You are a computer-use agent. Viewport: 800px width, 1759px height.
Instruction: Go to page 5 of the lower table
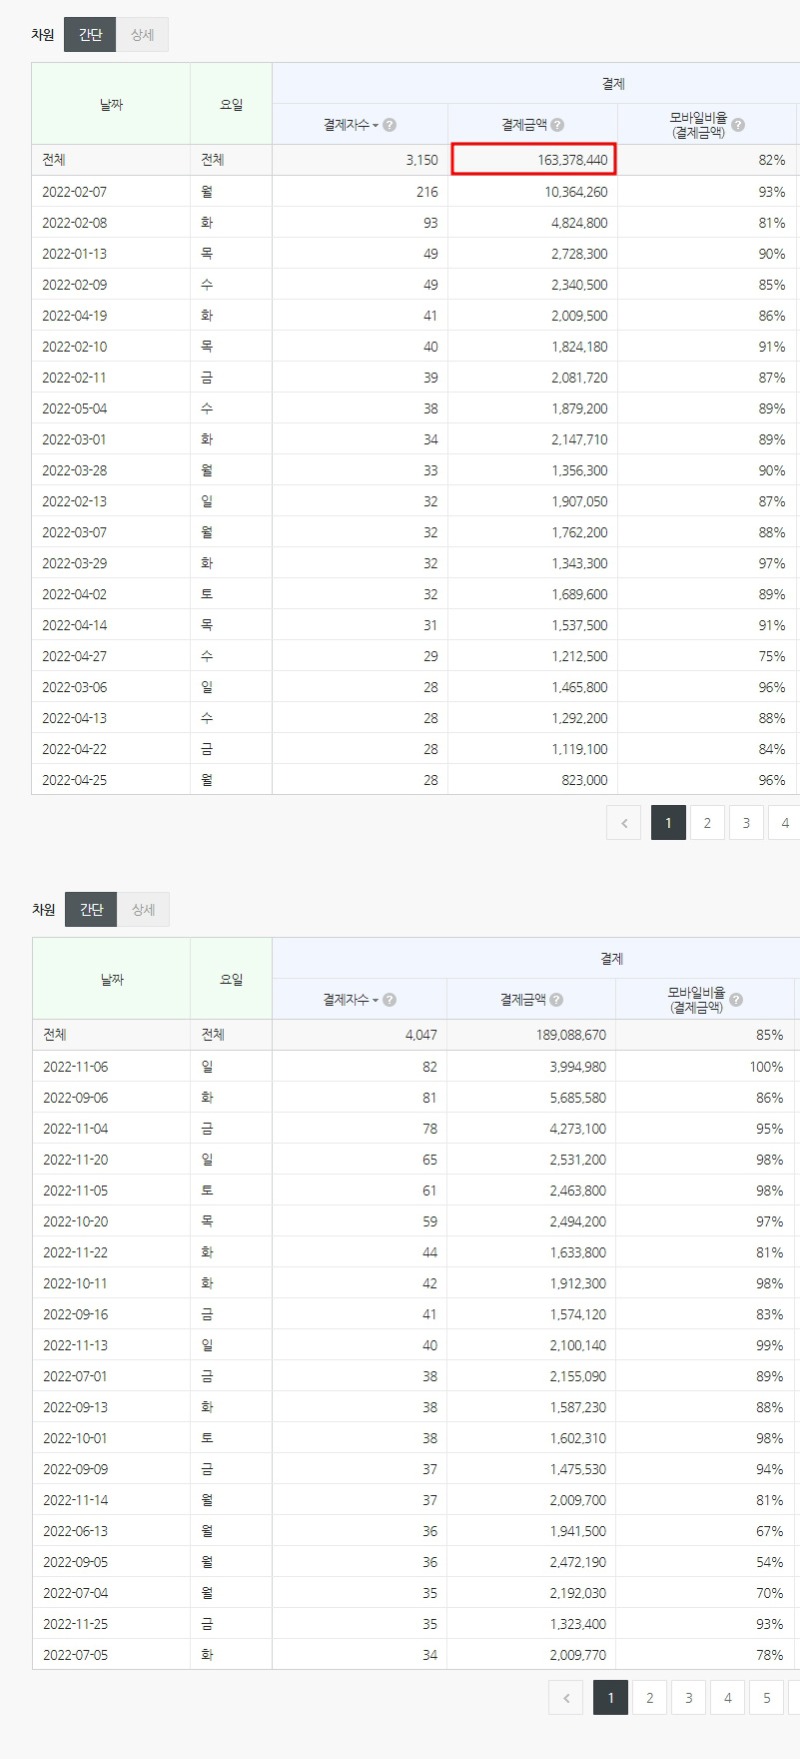point(767,1698)
